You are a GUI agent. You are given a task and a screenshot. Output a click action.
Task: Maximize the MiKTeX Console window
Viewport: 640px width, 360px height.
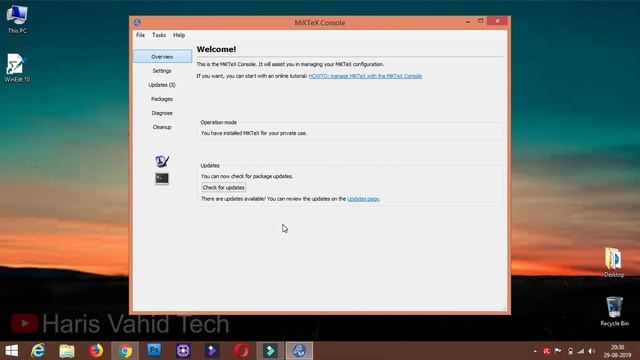(x=480, y=21)
